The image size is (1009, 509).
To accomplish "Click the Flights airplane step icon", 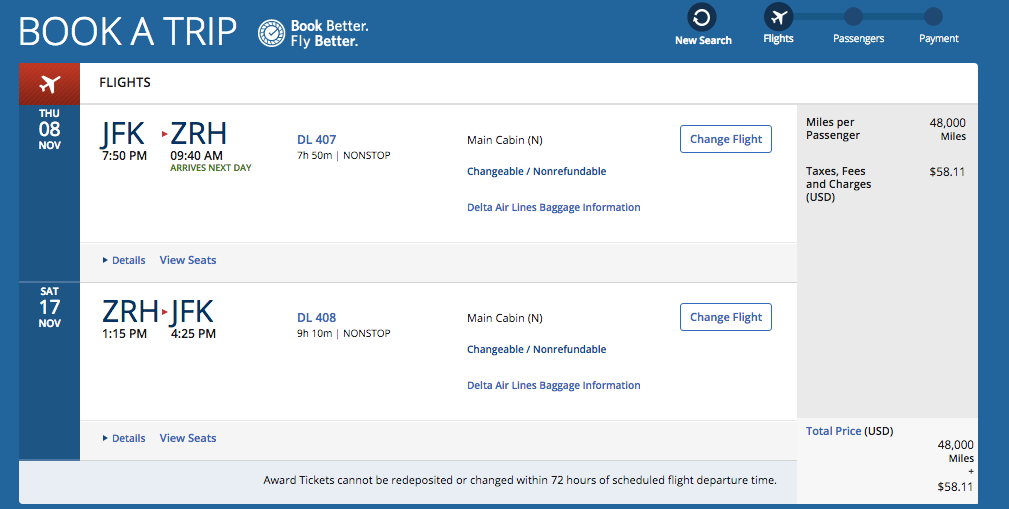I will coord(778,17).
